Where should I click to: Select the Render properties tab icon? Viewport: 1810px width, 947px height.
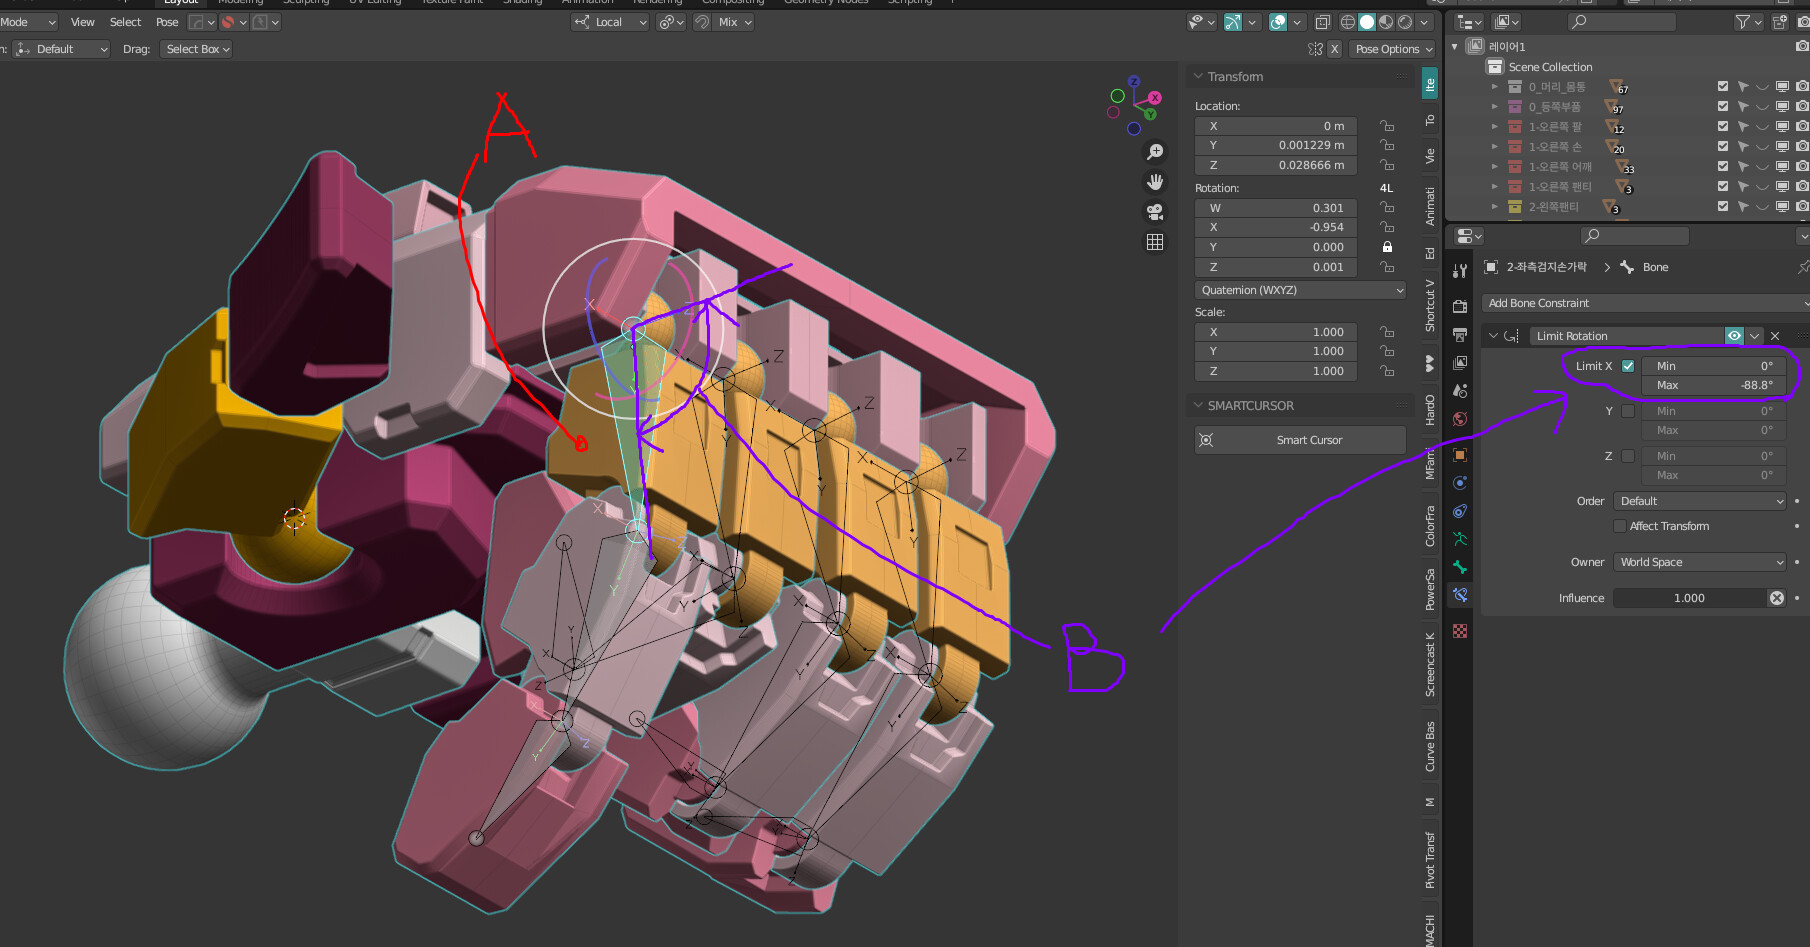click(x=1460, y=306)
